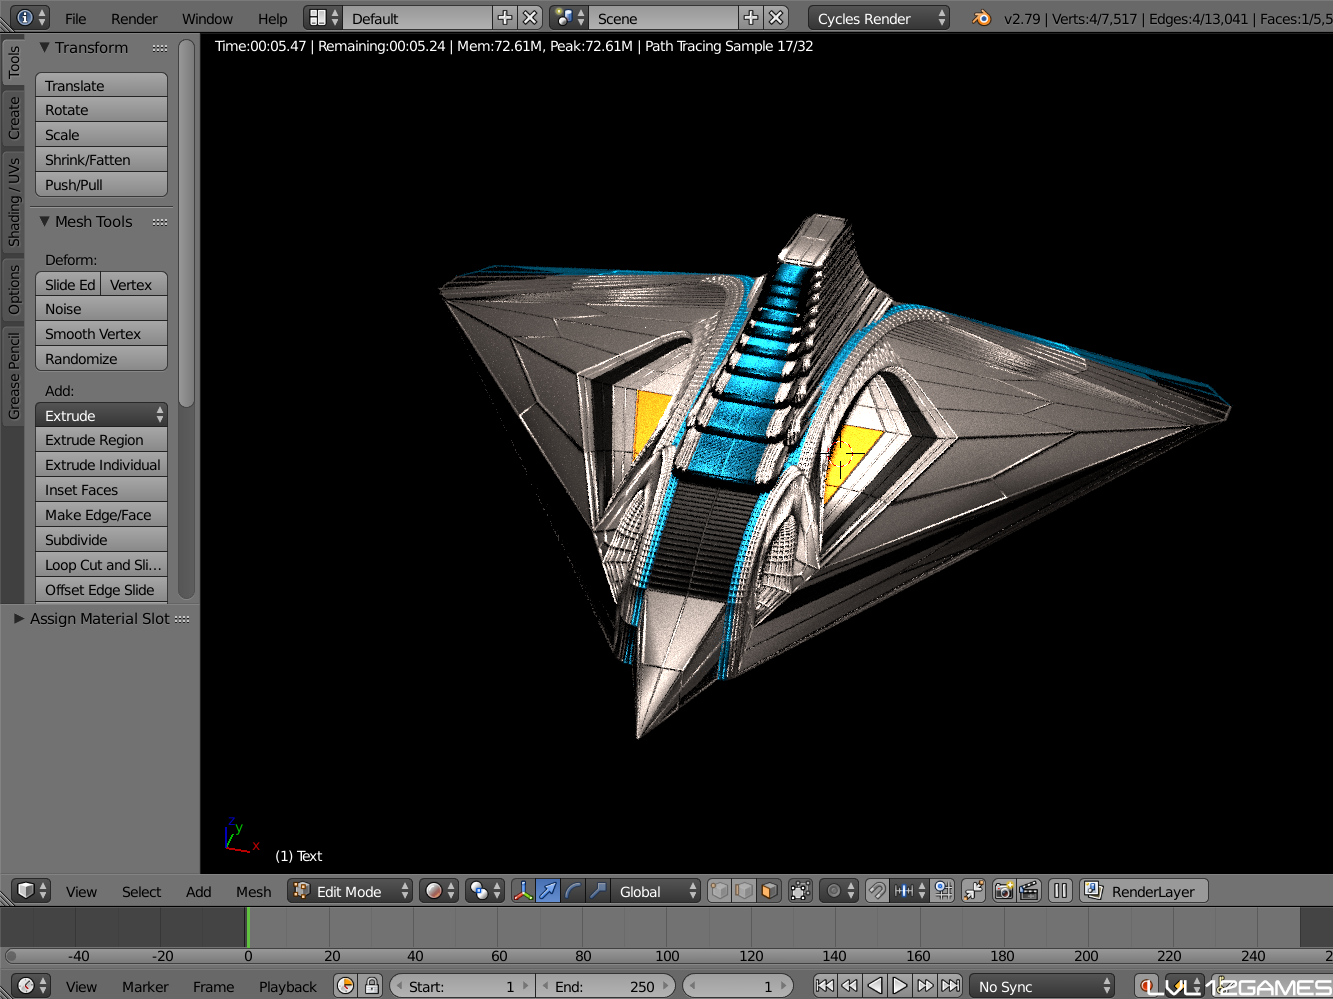Click the Push/Pull button

(x=101, y=185)
